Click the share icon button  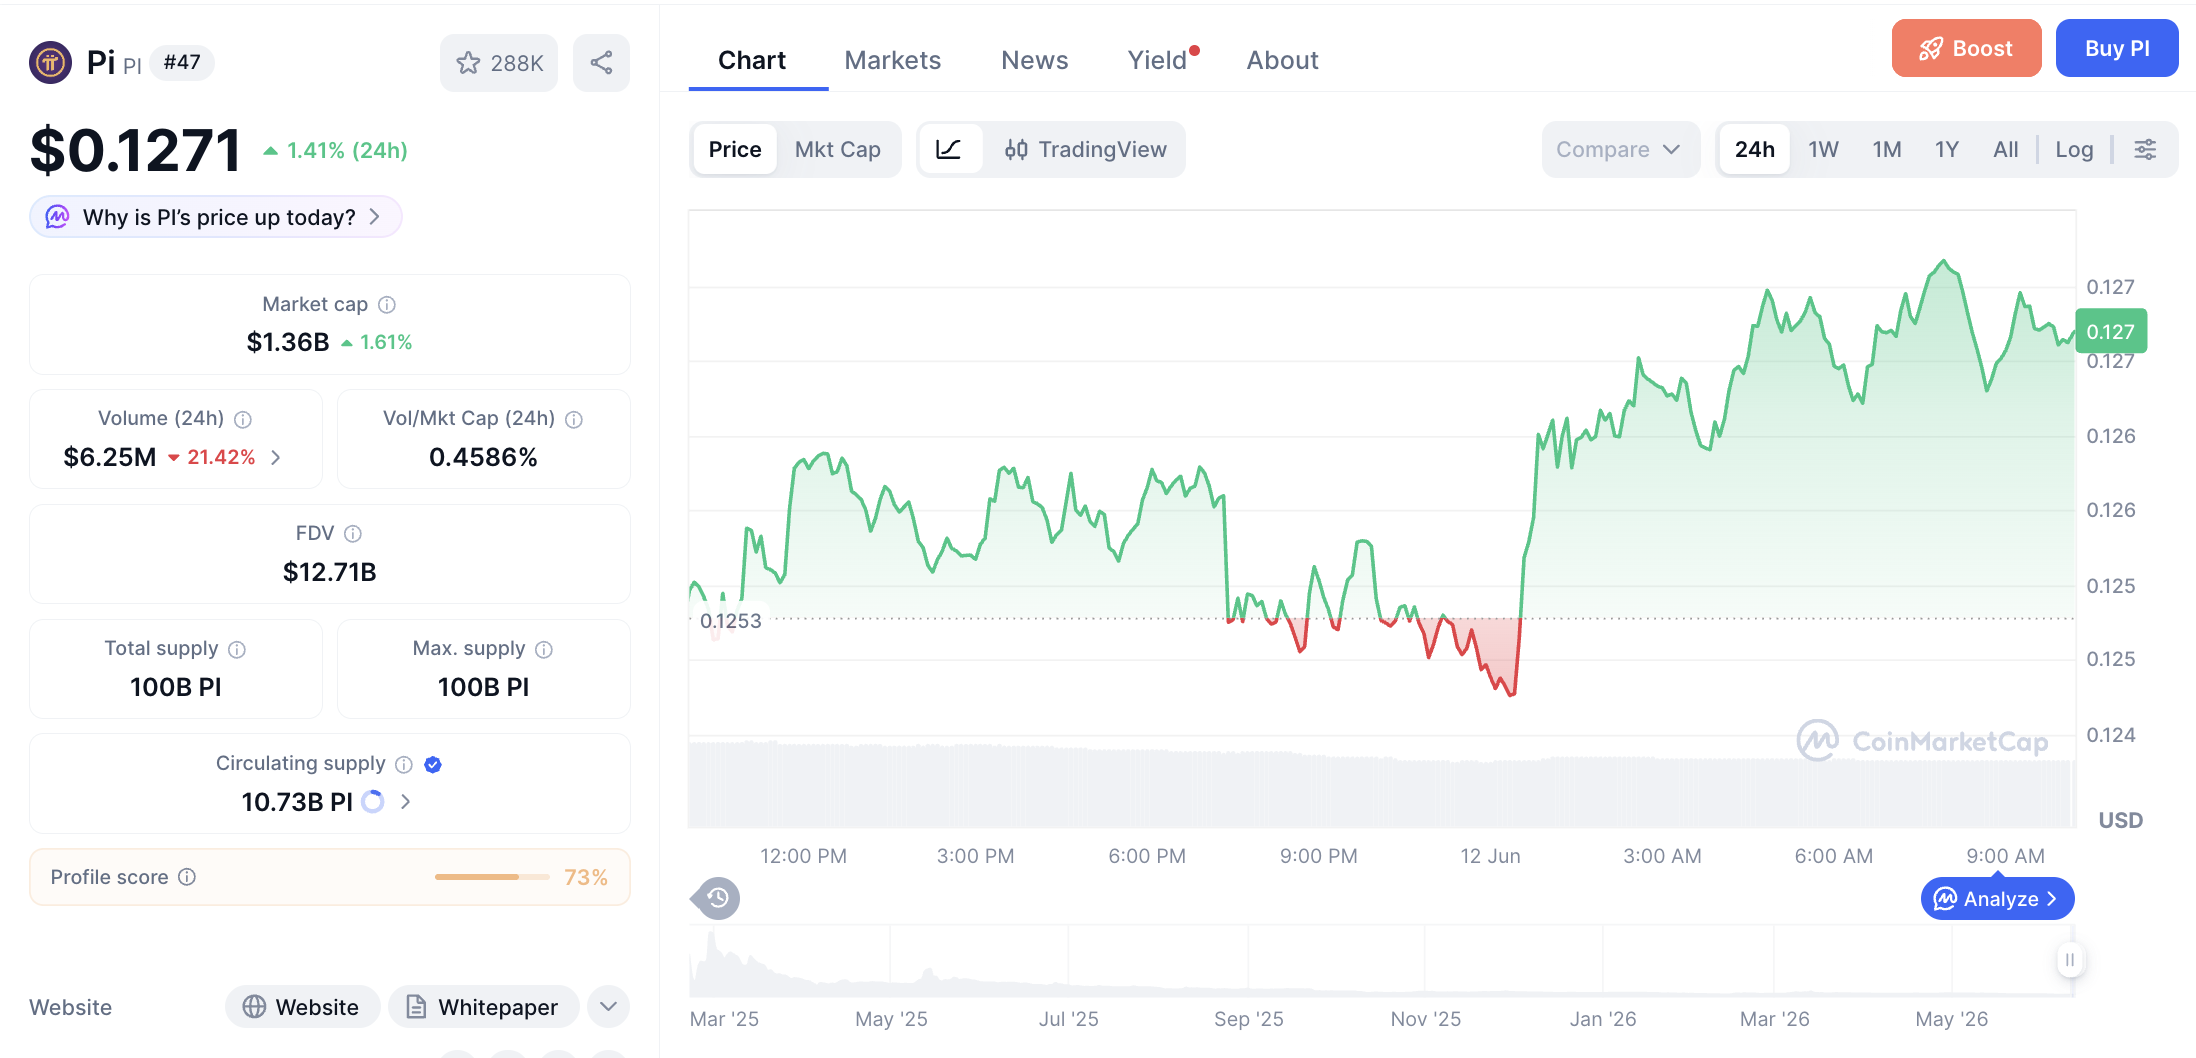[601, 63]
